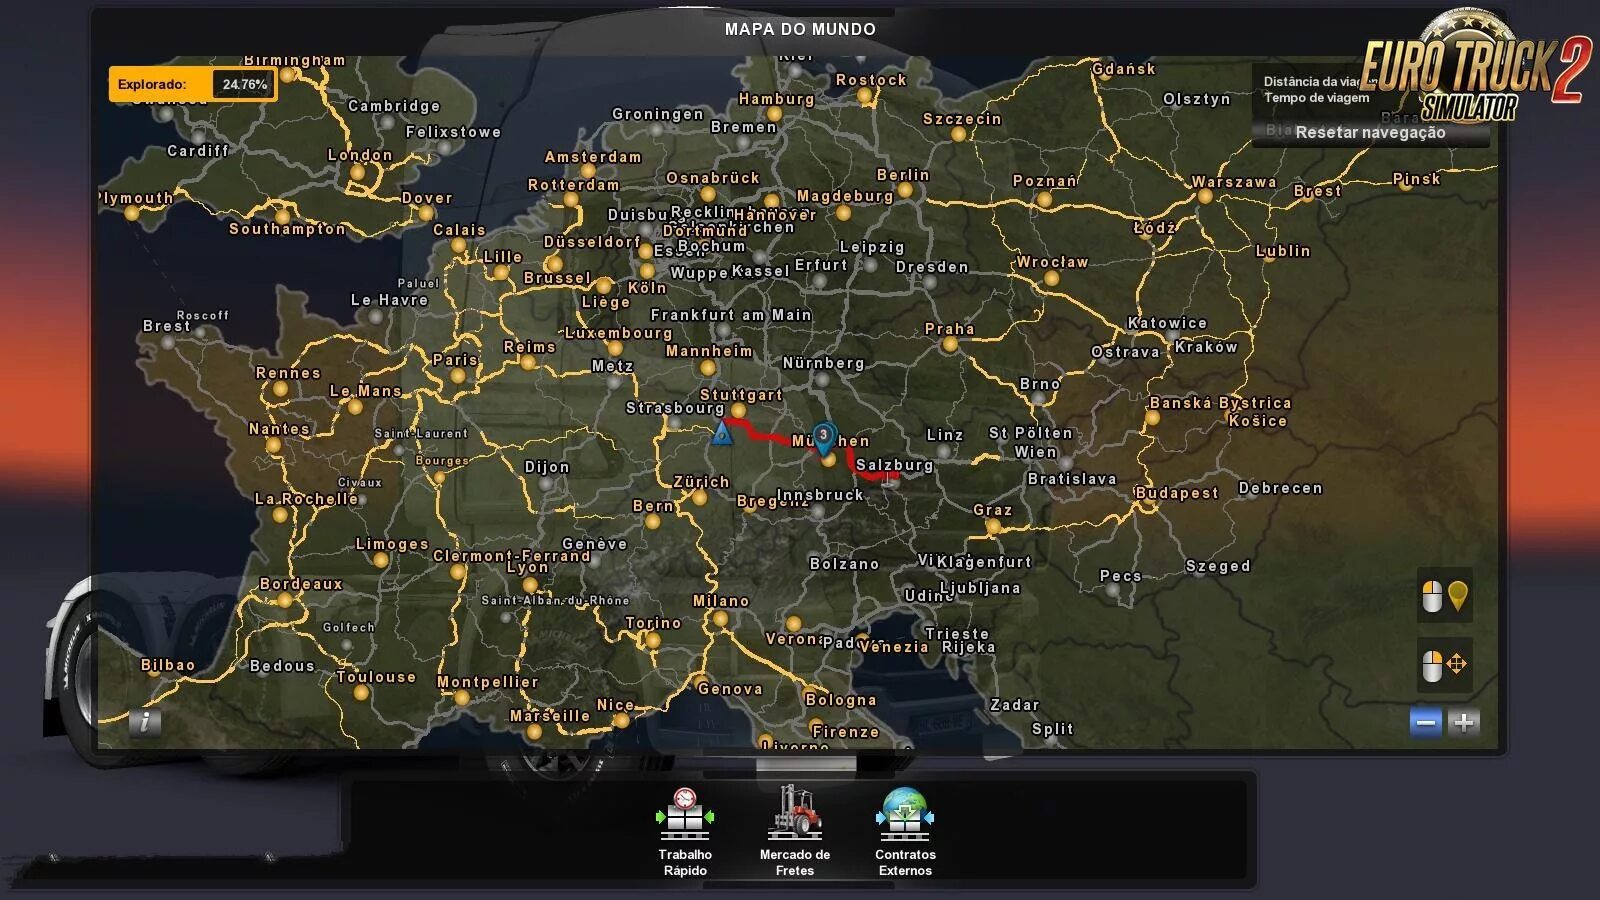
Task: Open the Trabalho Rápido quick job icon
Action: (x=685, y=814)
